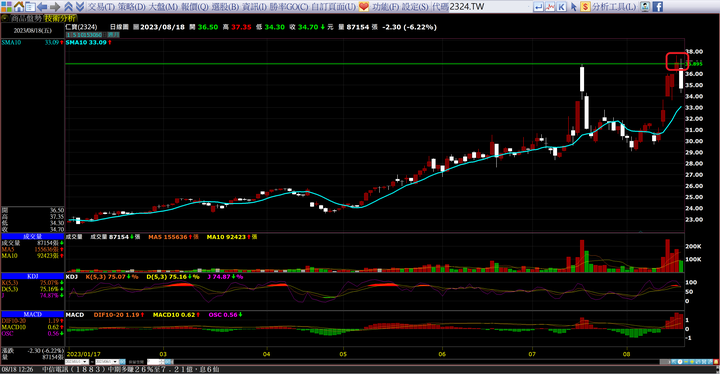Open the K-line chart icon
This screenshot has height=374, width=720.
pos(562,6)
